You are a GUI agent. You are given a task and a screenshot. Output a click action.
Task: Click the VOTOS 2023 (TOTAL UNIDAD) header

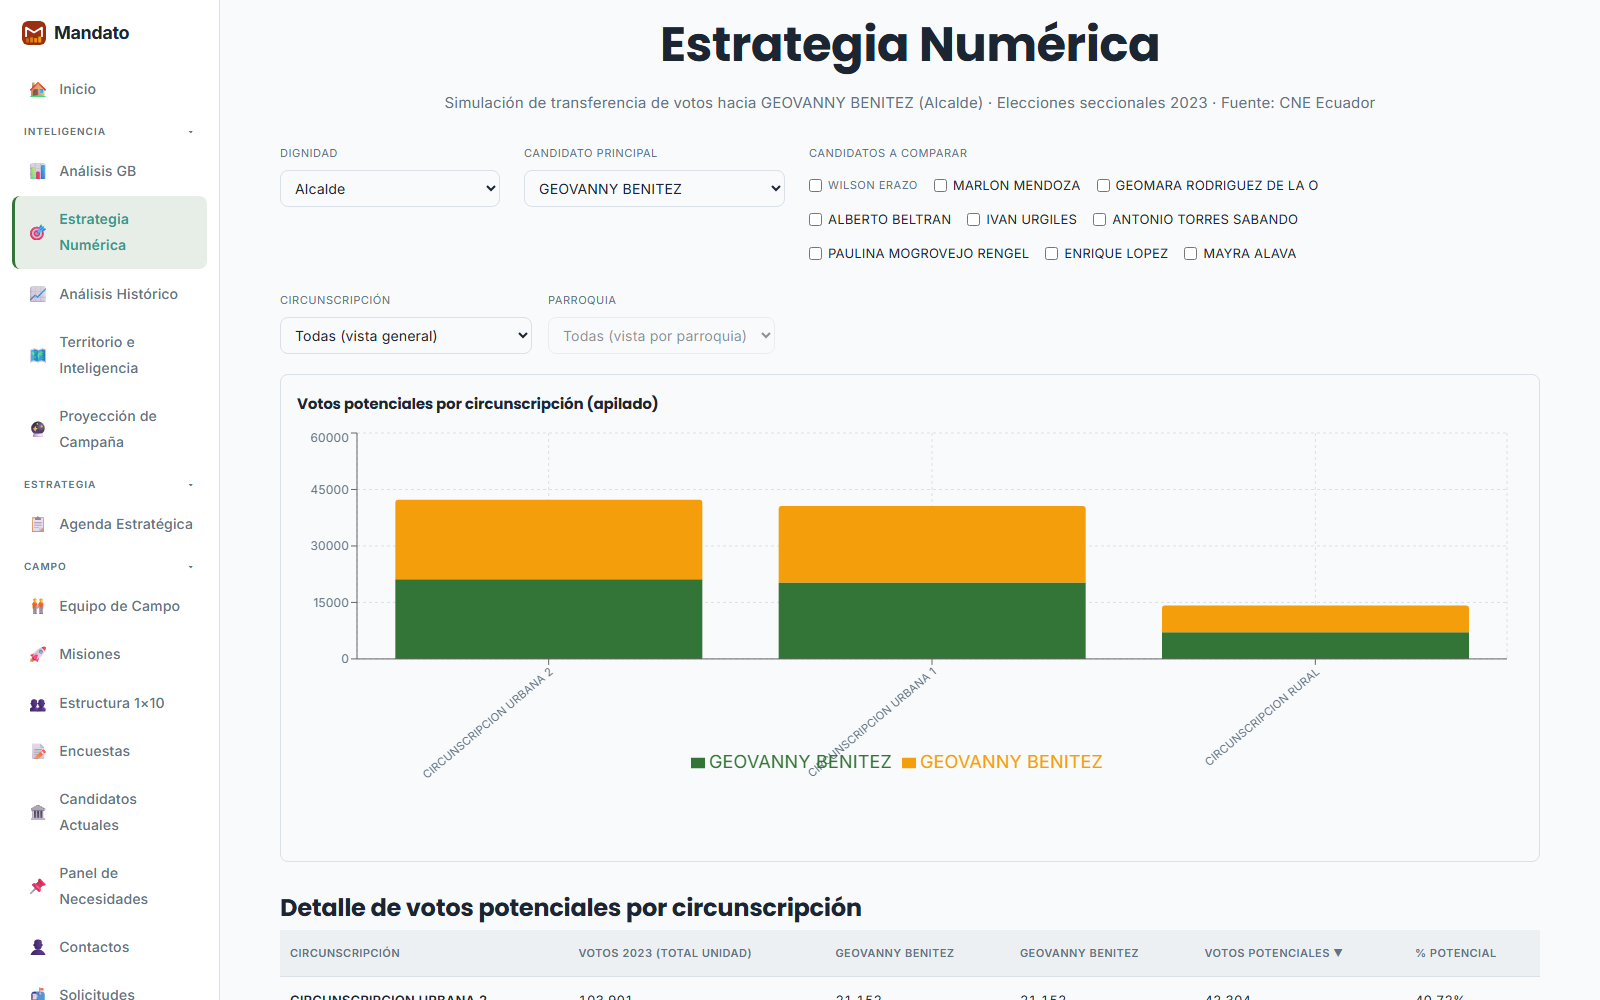tap(665, 953)
